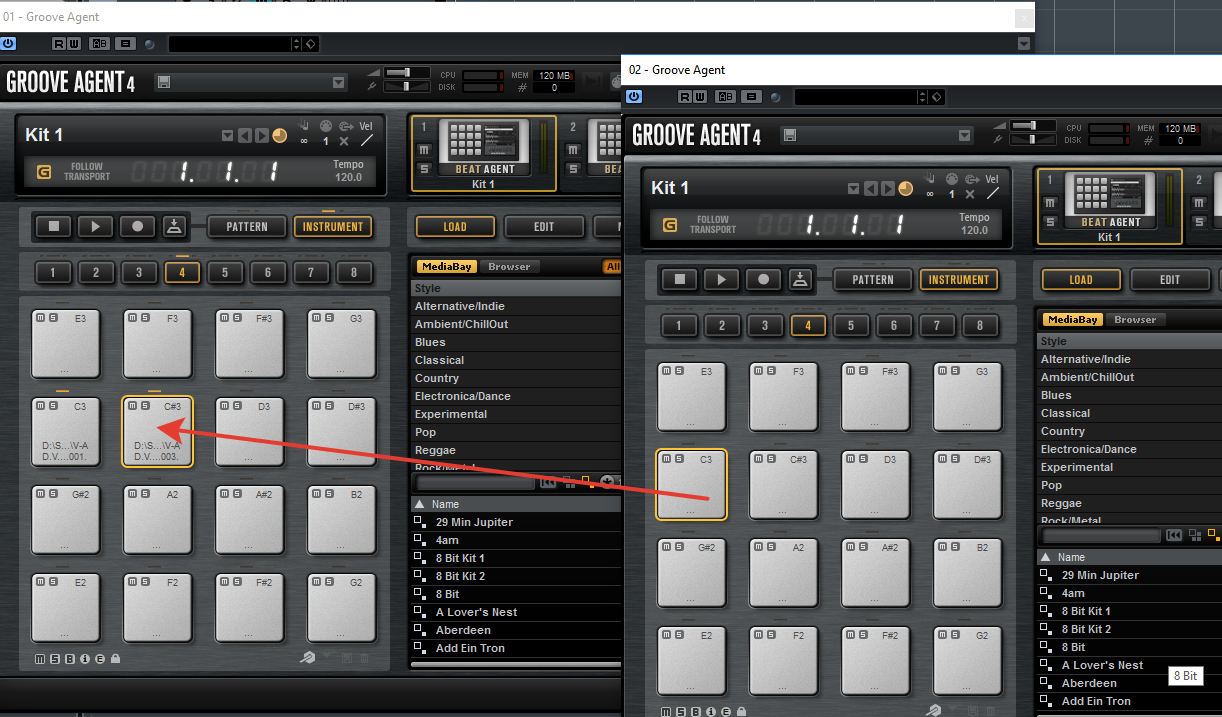Viewport: 1222px width, 717px height.
Task: Click the Follow Transport G icon in 01 window
Action: [x=43, y=172]
